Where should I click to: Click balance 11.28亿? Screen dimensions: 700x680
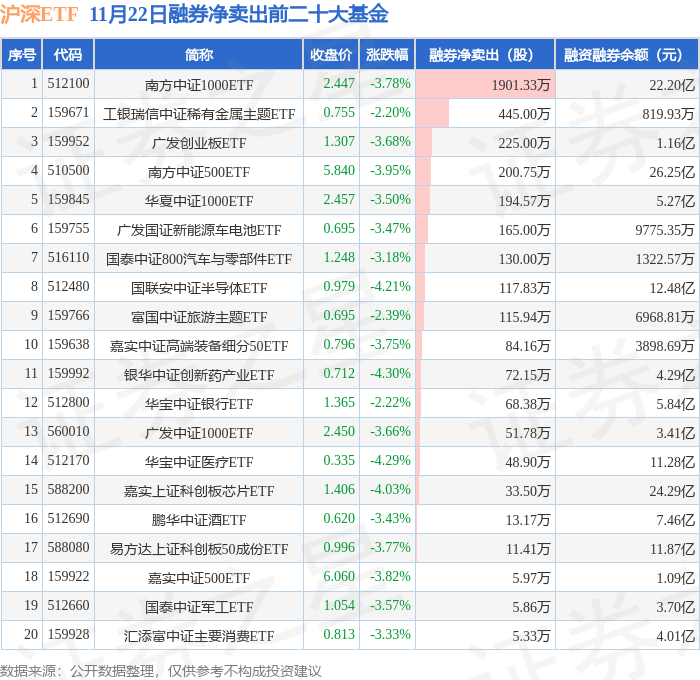(672, 462)
